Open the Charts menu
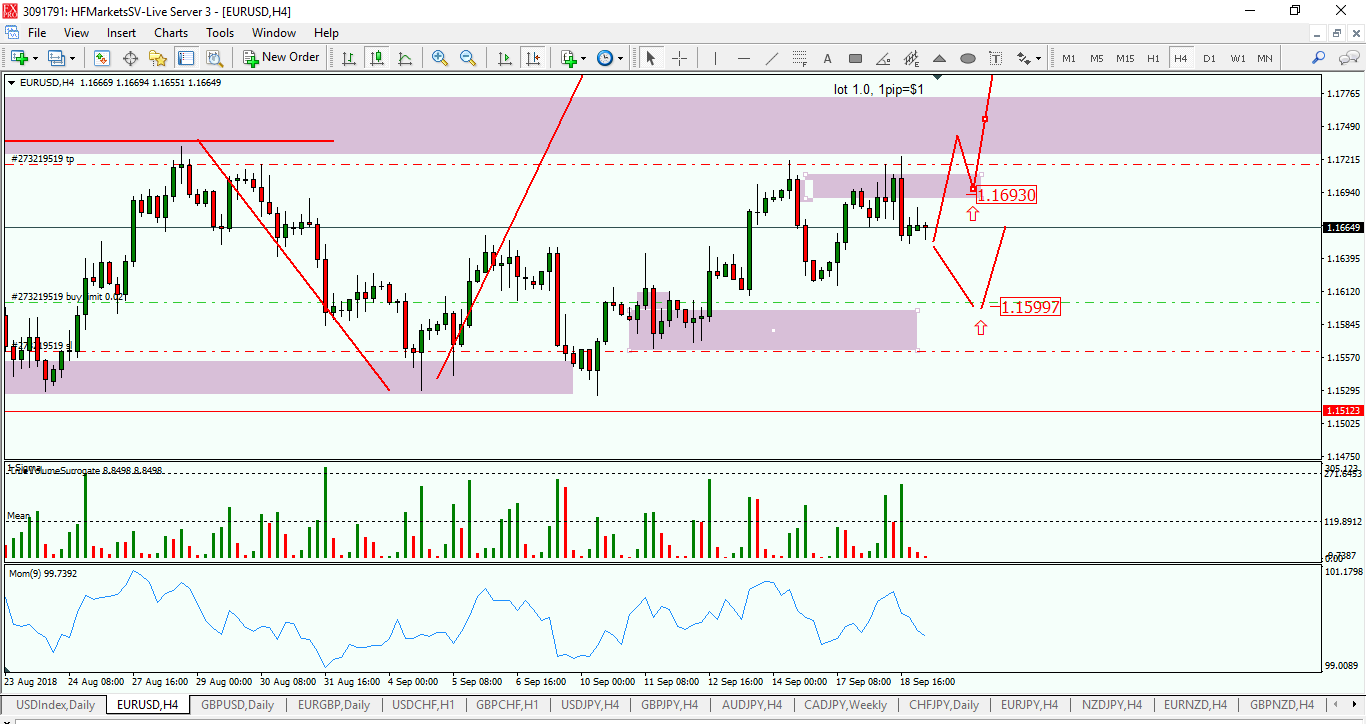This screenshot has height=724, width=1366. point(171,33)
